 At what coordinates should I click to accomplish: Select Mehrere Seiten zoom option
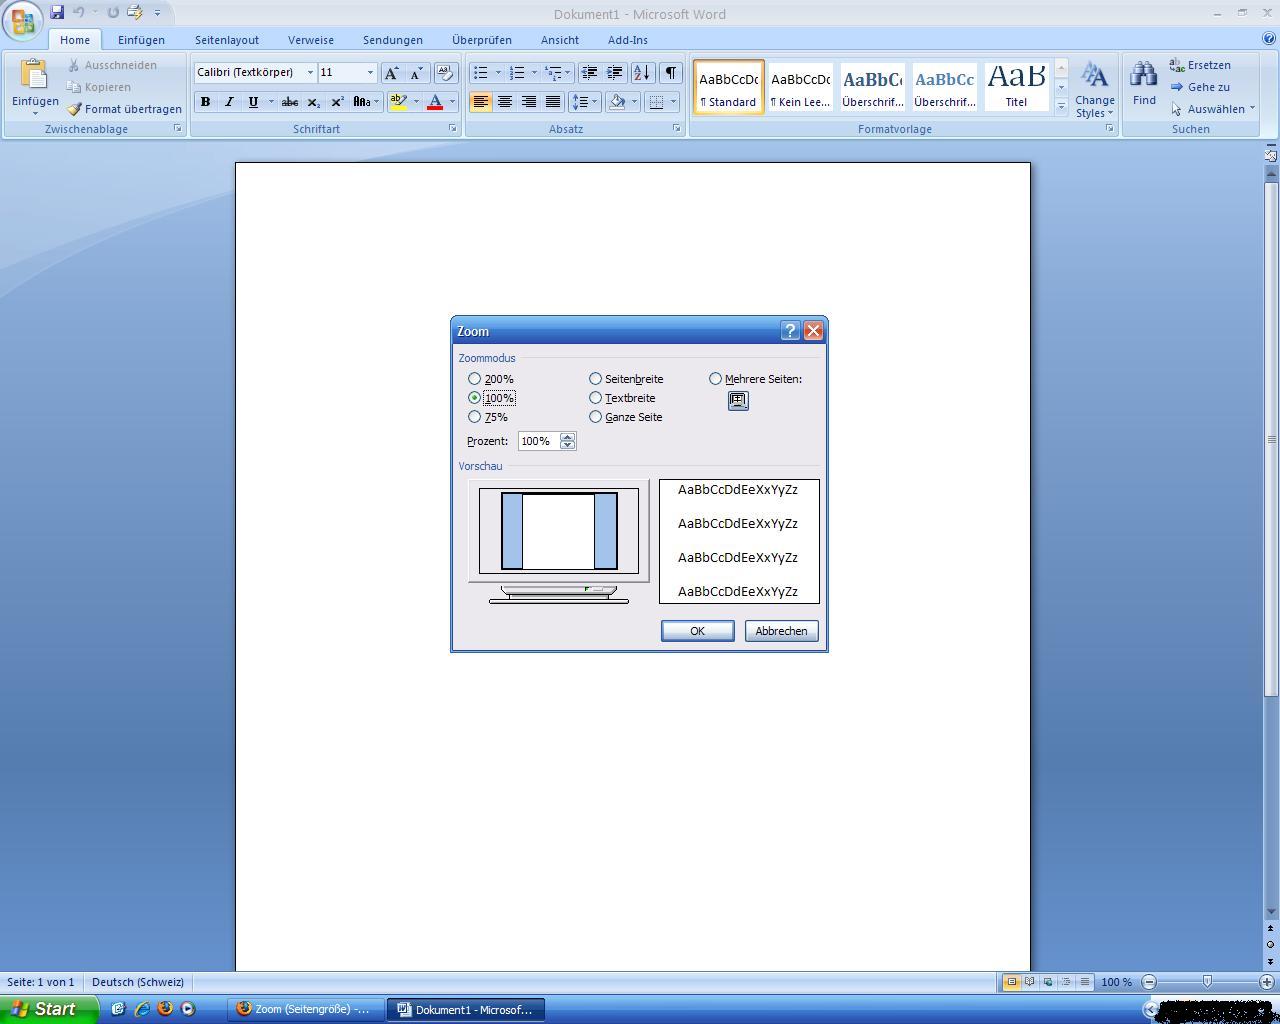coord(756,379)
